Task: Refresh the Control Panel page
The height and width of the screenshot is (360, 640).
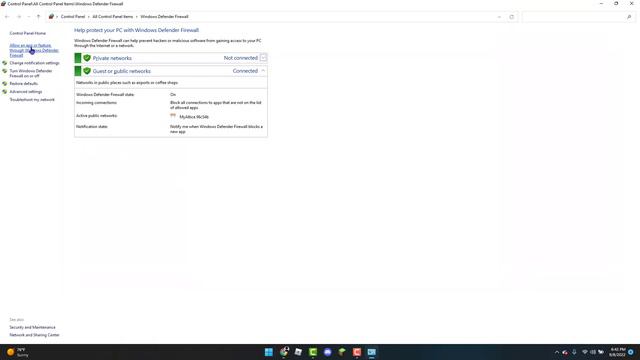Action: [x=511, y=17]
